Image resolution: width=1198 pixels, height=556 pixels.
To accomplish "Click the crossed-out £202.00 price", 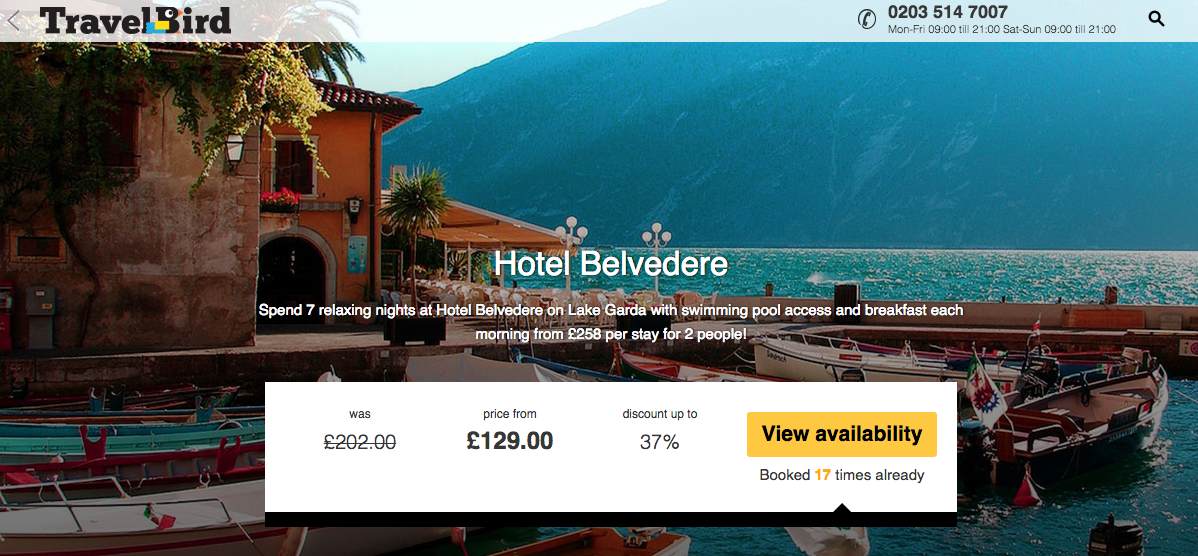I will [x=360, y=441].
